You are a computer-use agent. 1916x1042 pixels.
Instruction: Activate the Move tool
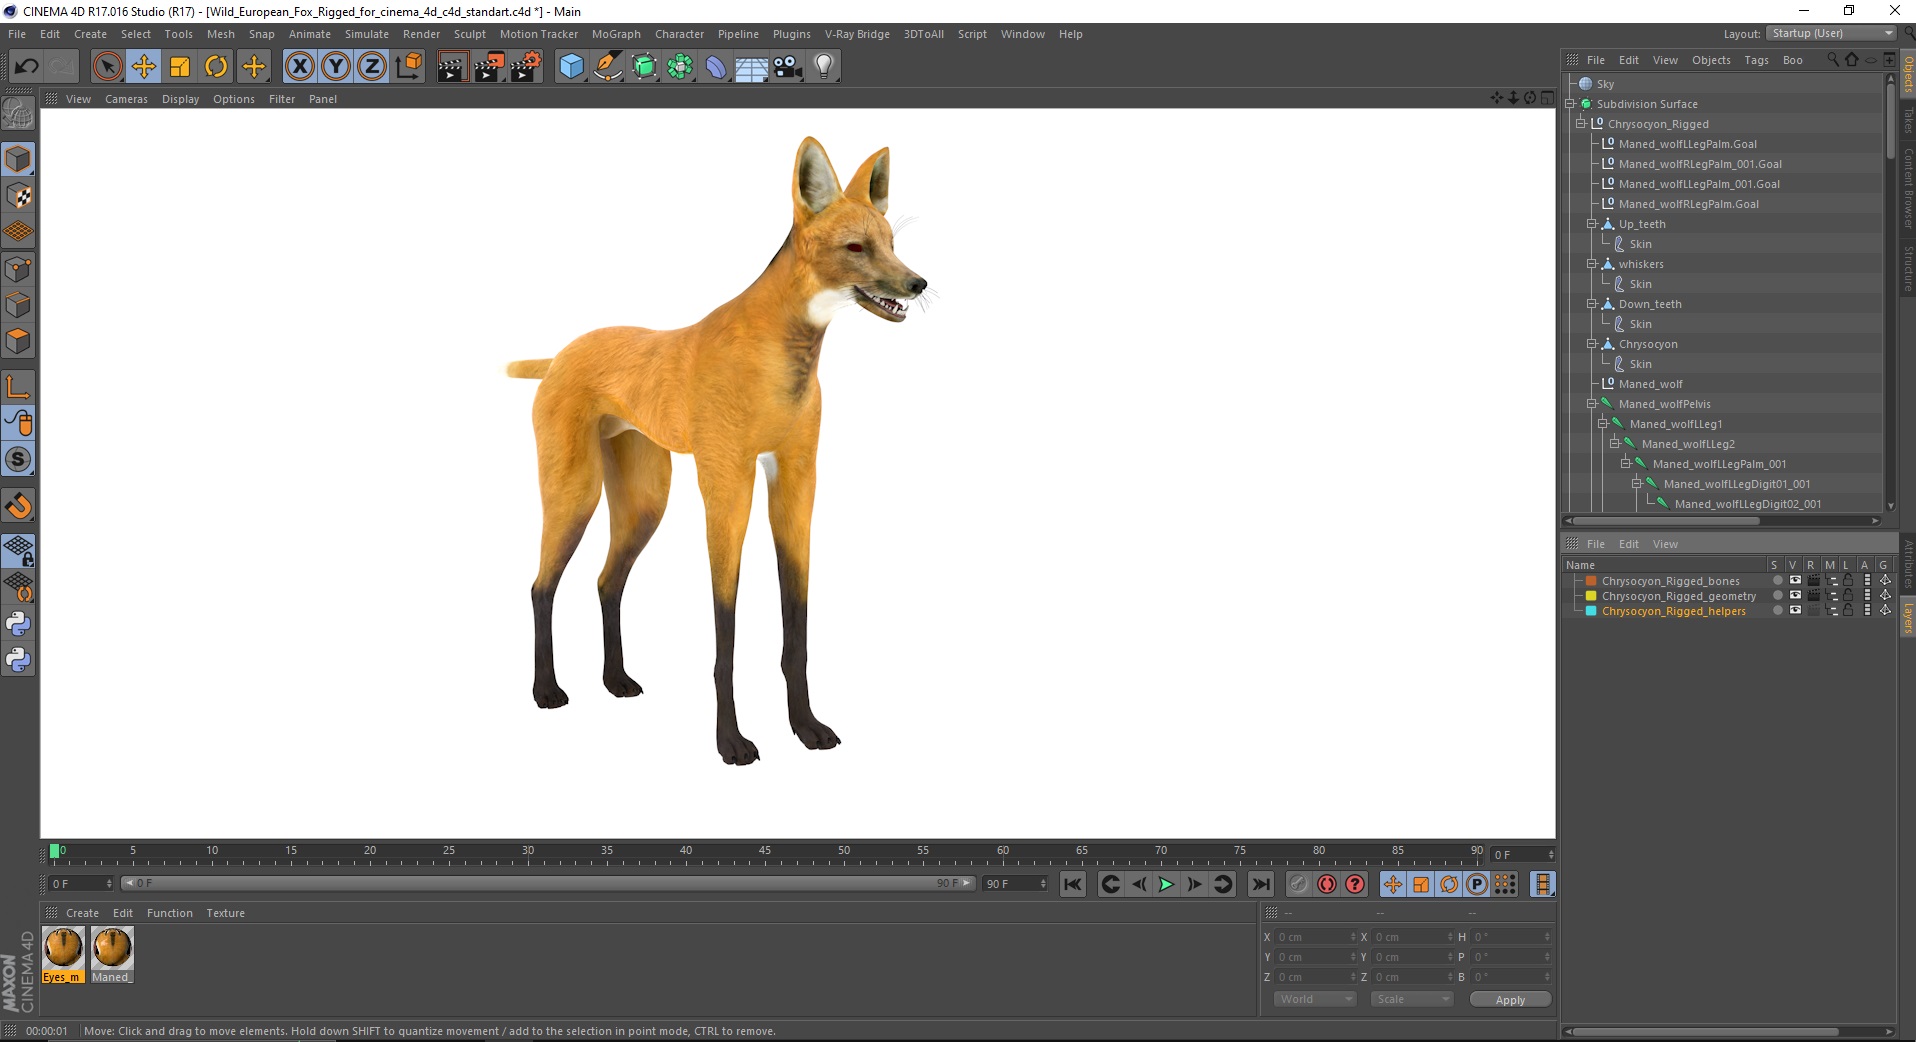click(144, 67)
